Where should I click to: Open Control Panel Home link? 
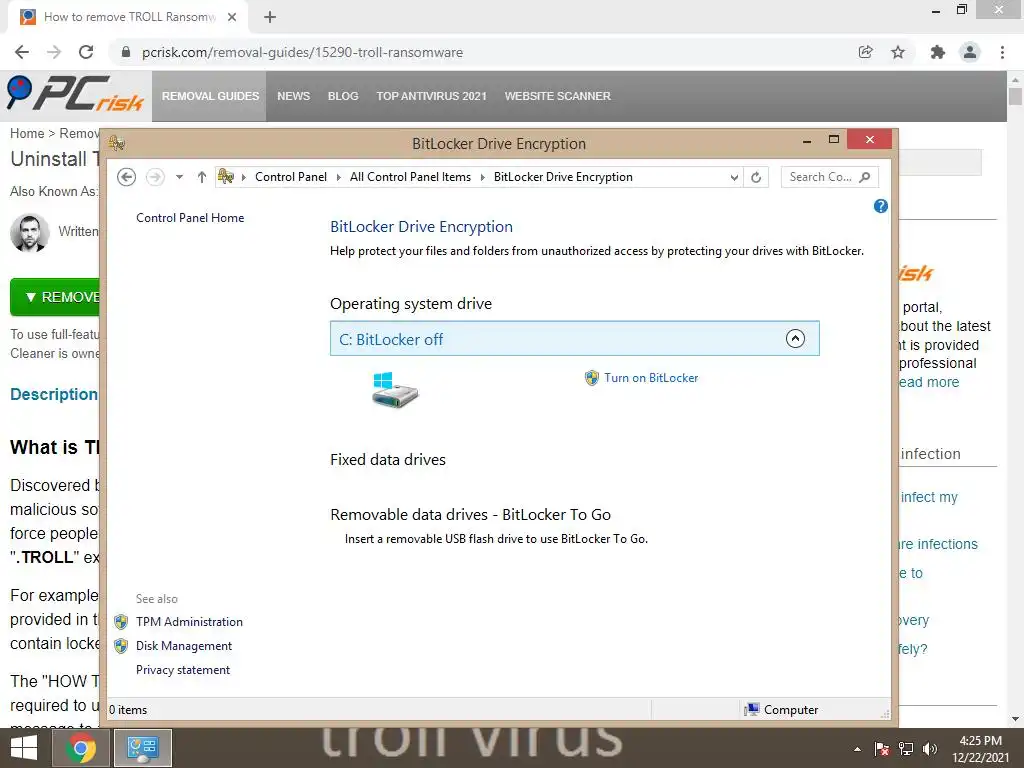tap(190, 218)
